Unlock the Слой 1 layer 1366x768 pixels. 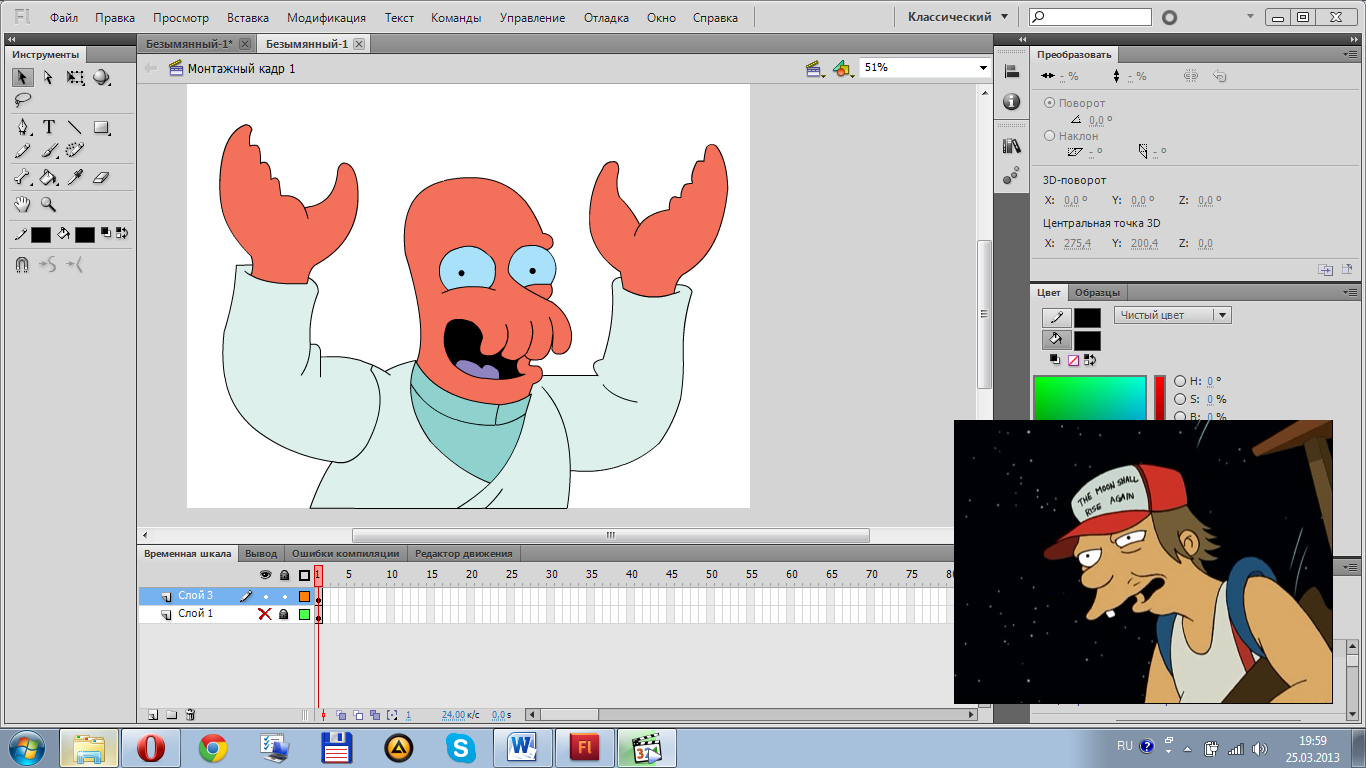click(x=284, y=614)
